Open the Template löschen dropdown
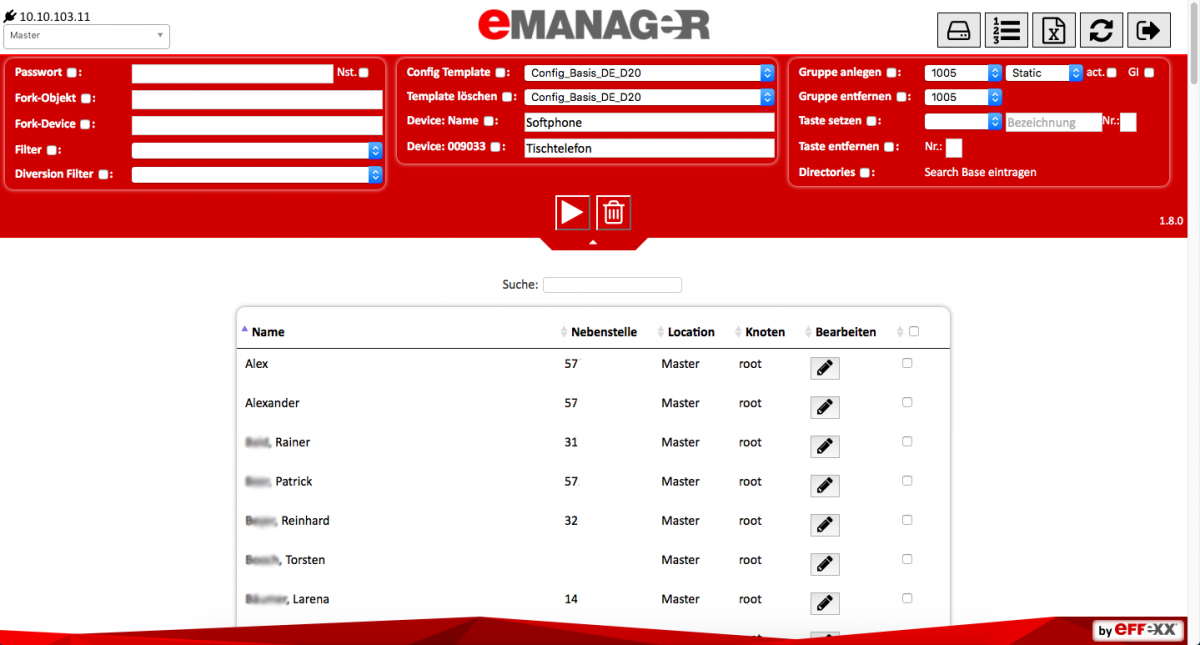 point(650,97)
